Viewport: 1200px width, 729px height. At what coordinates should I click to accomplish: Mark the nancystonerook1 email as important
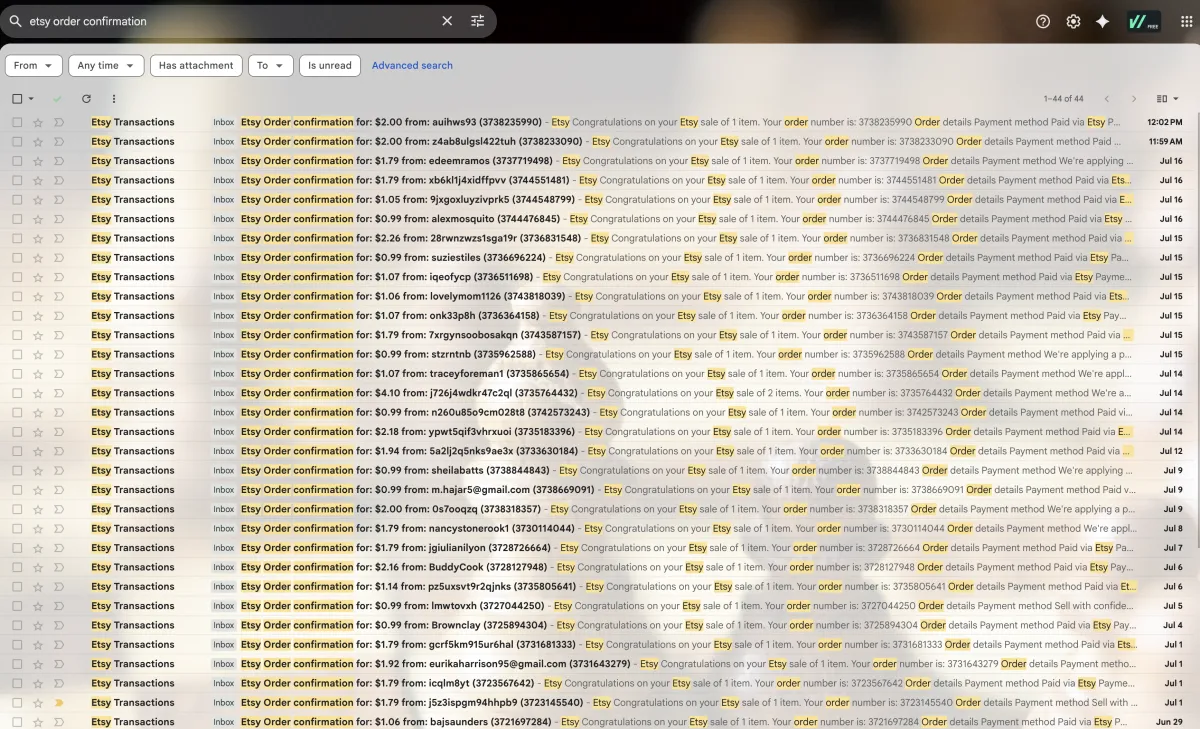coord(58,529)
